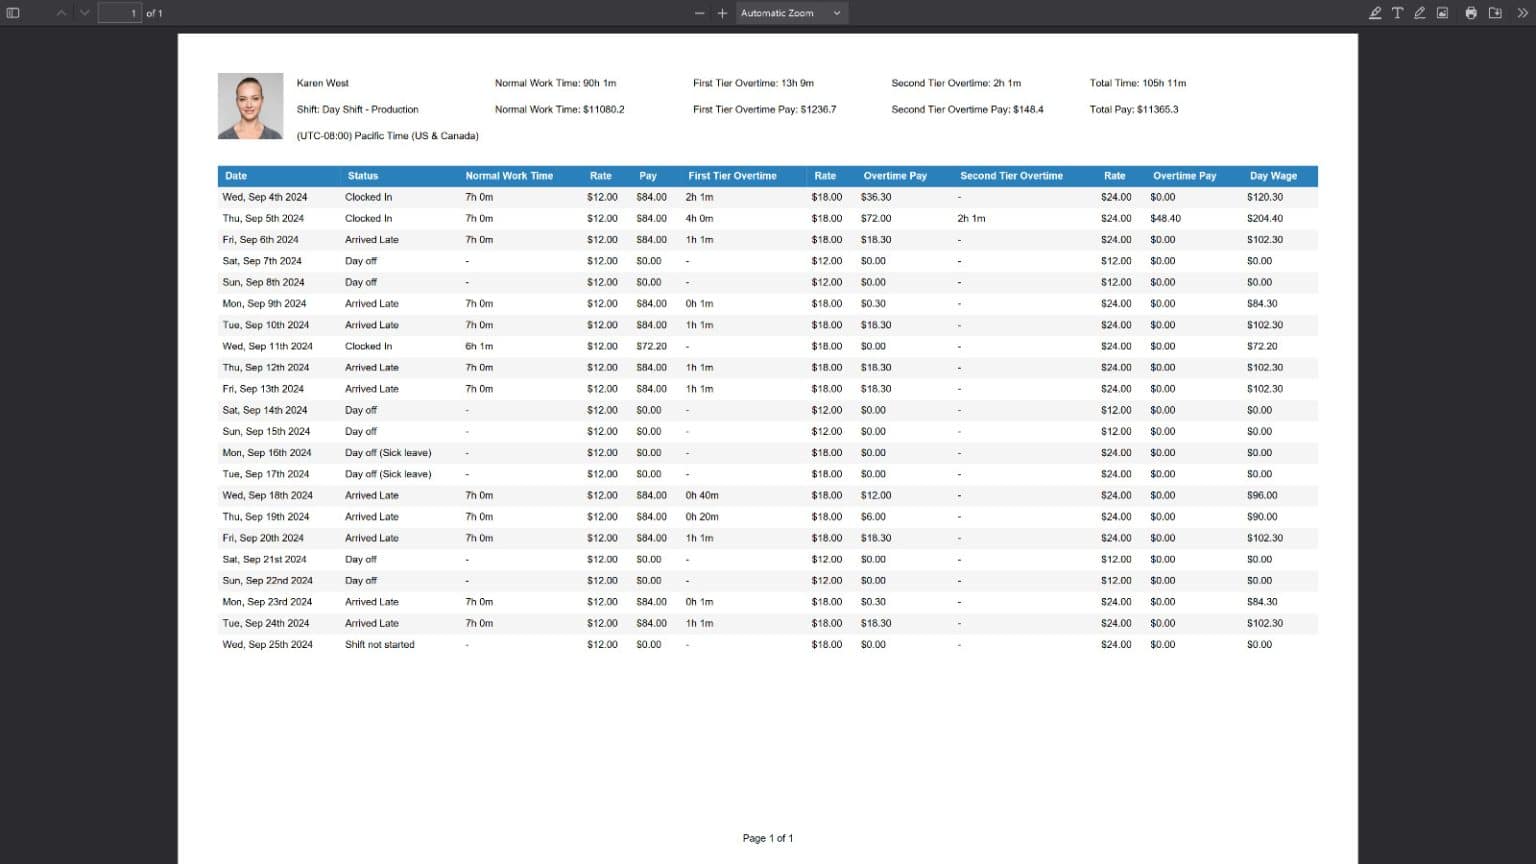Select the Add Text annotation tool
Image resolution: width=1536 pixels, height=864 pixels.
coord(1397,13)
